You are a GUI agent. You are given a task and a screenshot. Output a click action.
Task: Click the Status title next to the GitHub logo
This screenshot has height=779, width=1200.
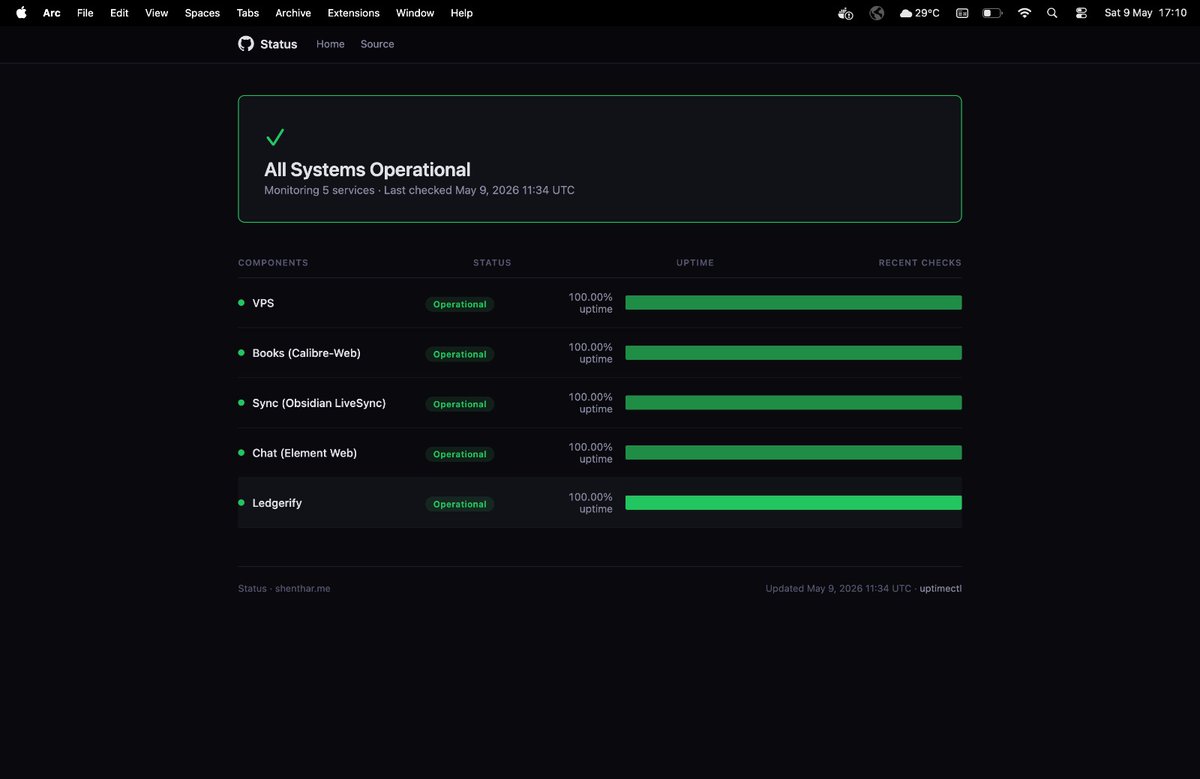click(279, 44)
